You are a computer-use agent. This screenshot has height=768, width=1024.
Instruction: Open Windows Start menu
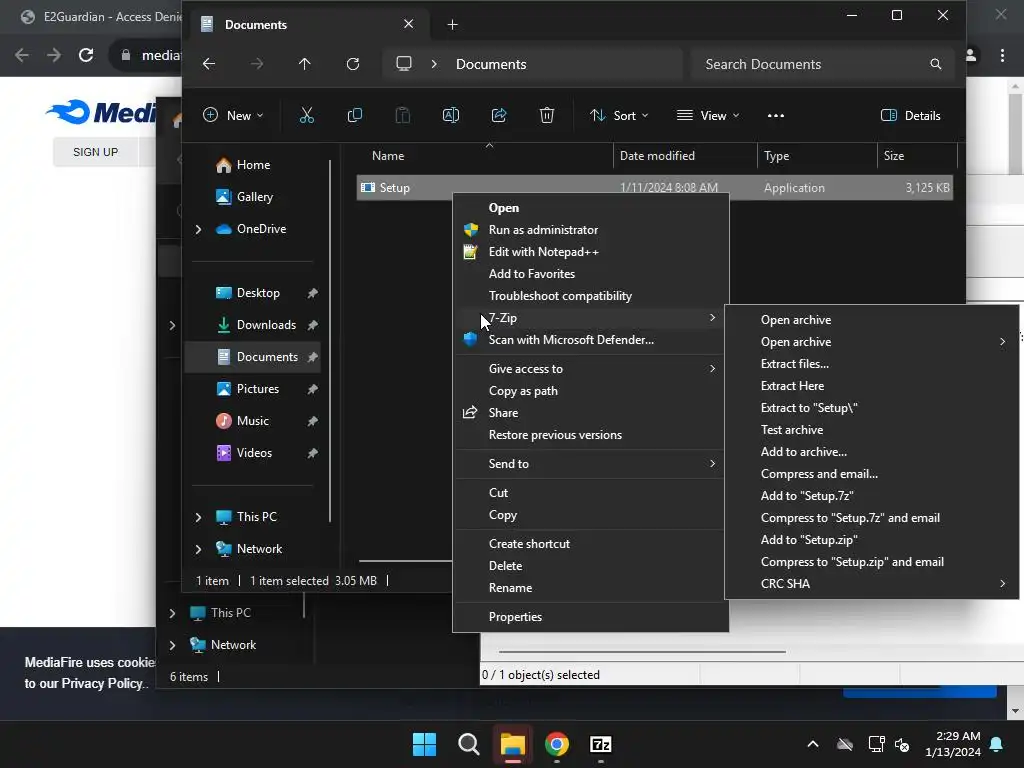(x=424, y=744)
